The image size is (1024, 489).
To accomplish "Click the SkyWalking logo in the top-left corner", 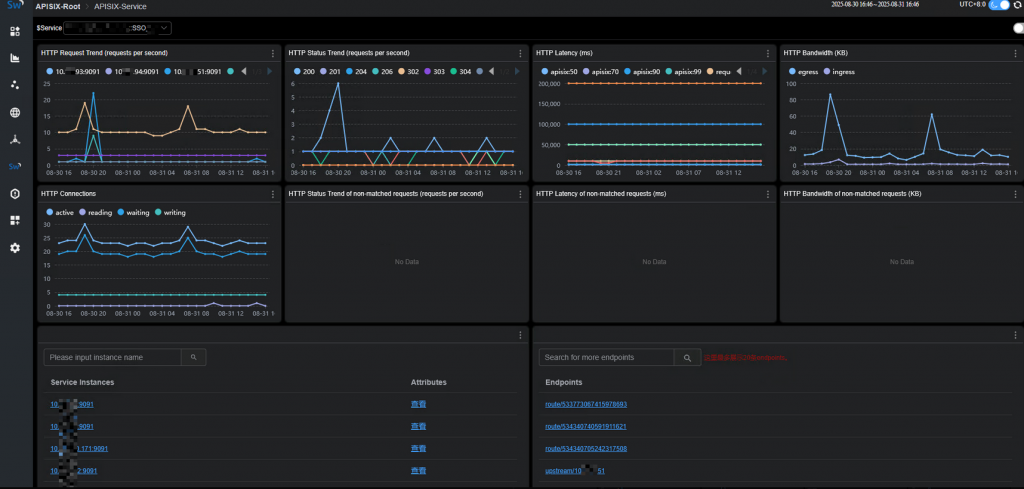I will pos(14,5).
